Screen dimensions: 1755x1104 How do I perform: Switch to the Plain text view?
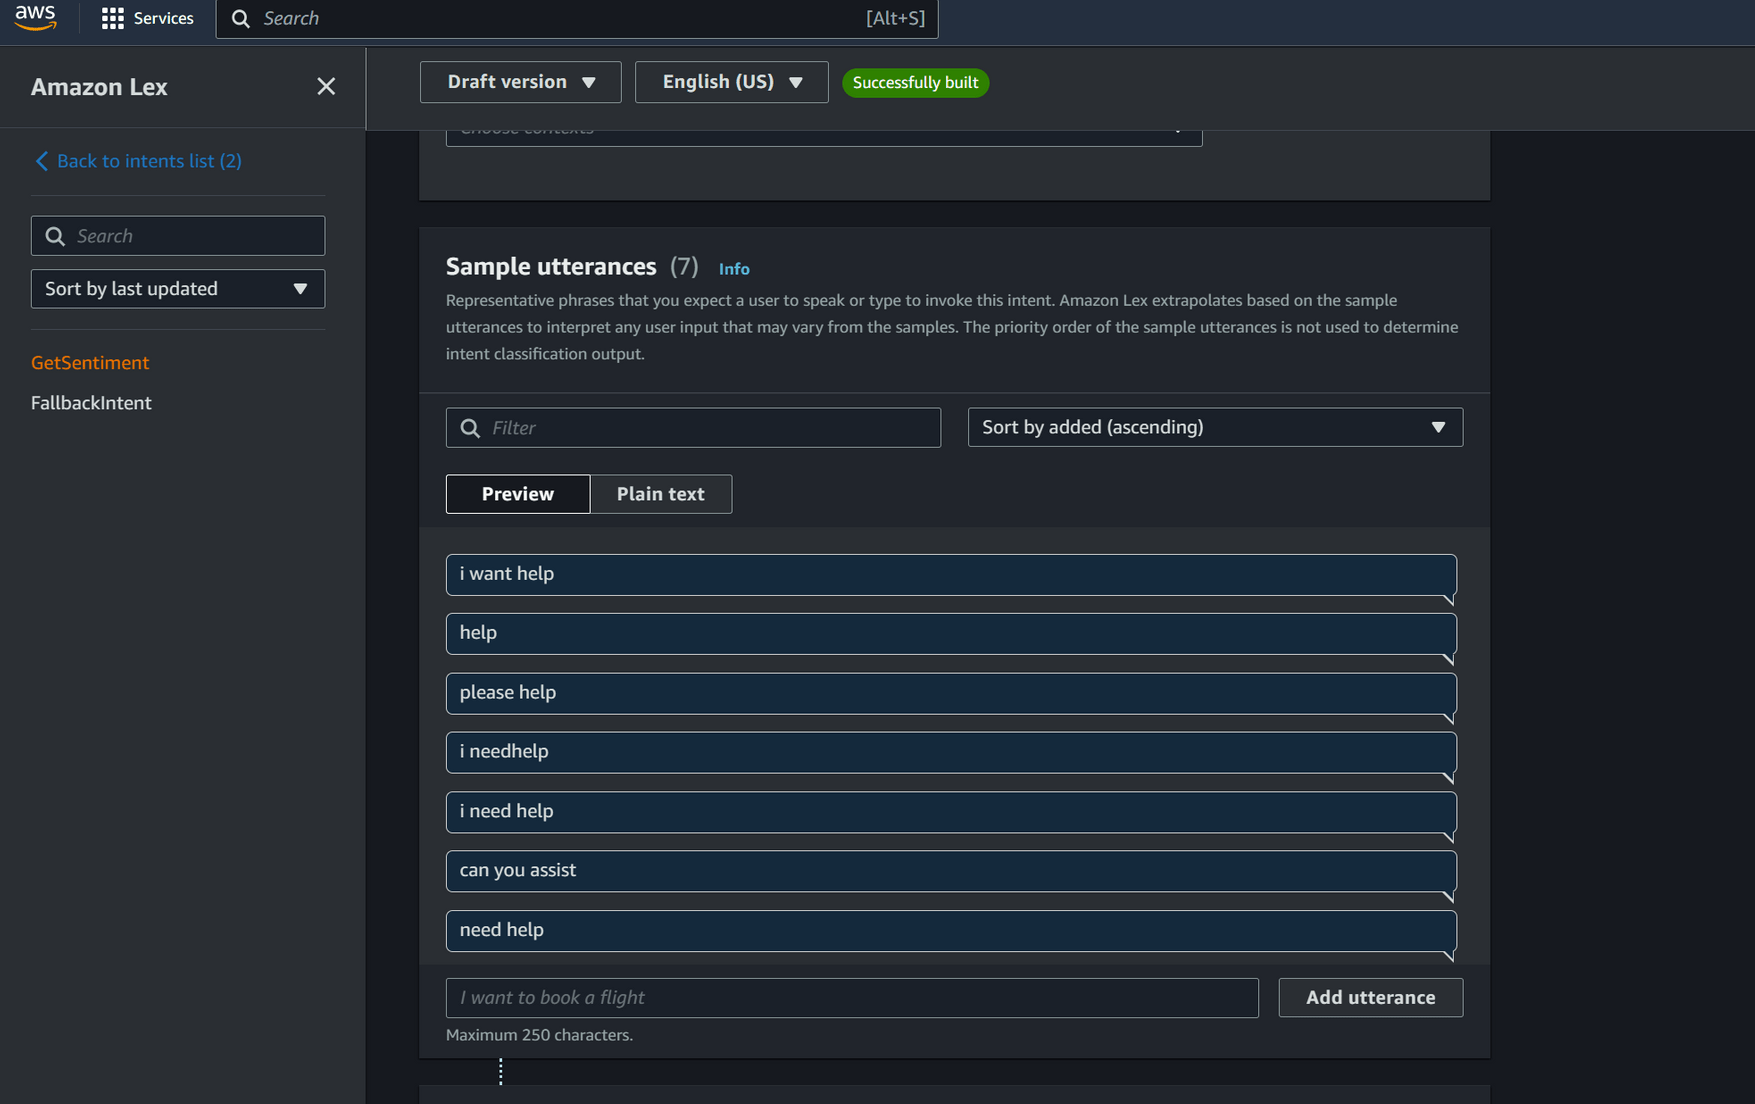tap(660, 493)
